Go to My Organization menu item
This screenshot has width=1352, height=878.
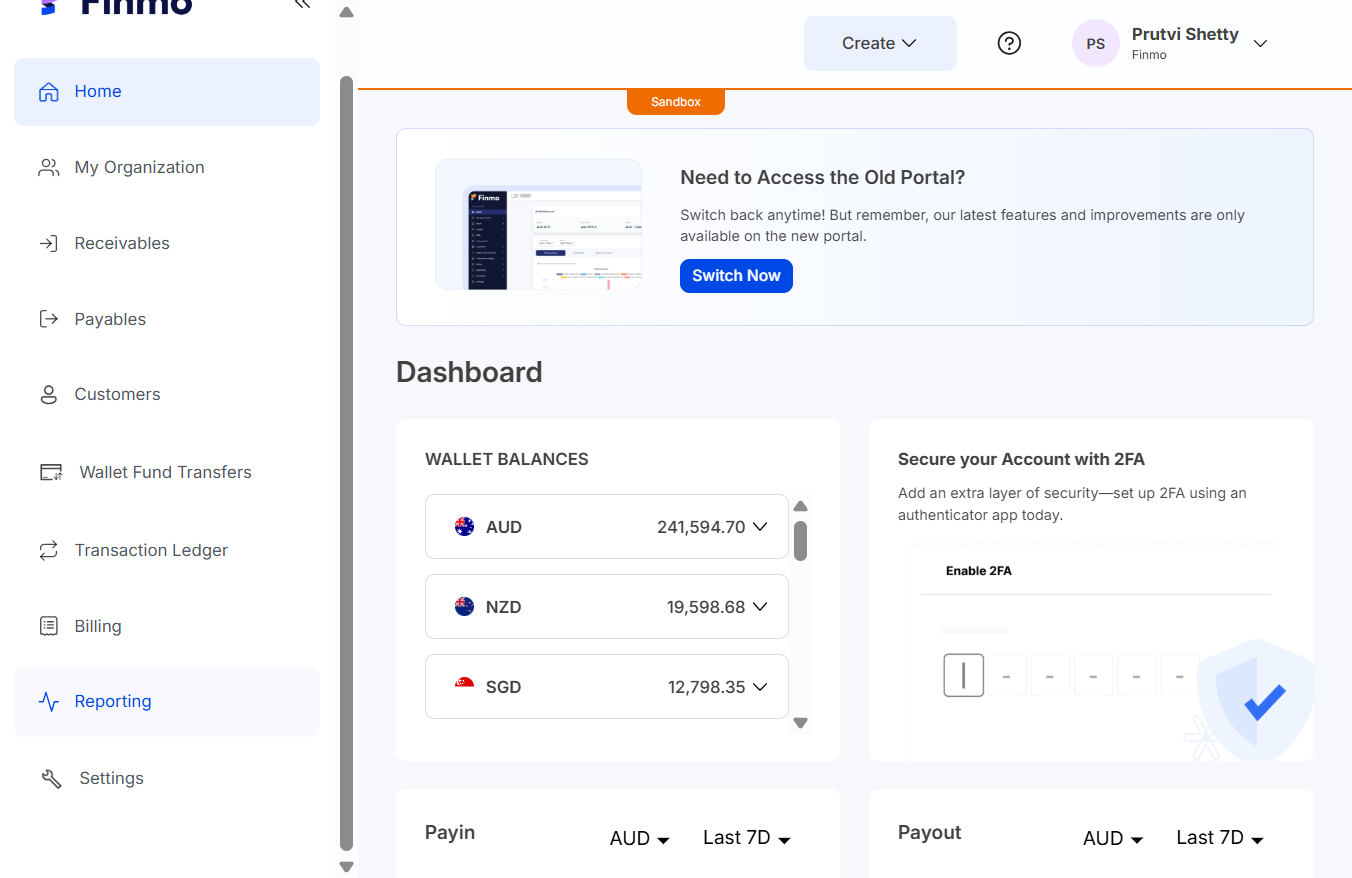pyautogui.click(x=167, y=168)
